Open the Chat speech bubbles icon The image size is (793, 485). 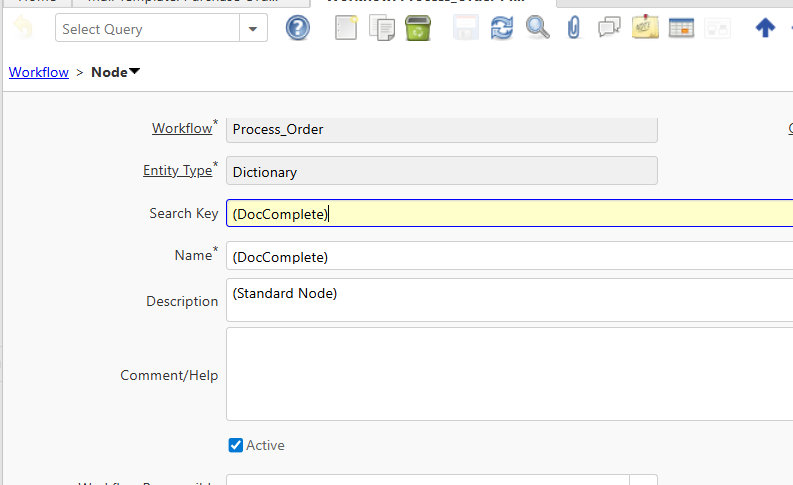[x=609, y=28]
